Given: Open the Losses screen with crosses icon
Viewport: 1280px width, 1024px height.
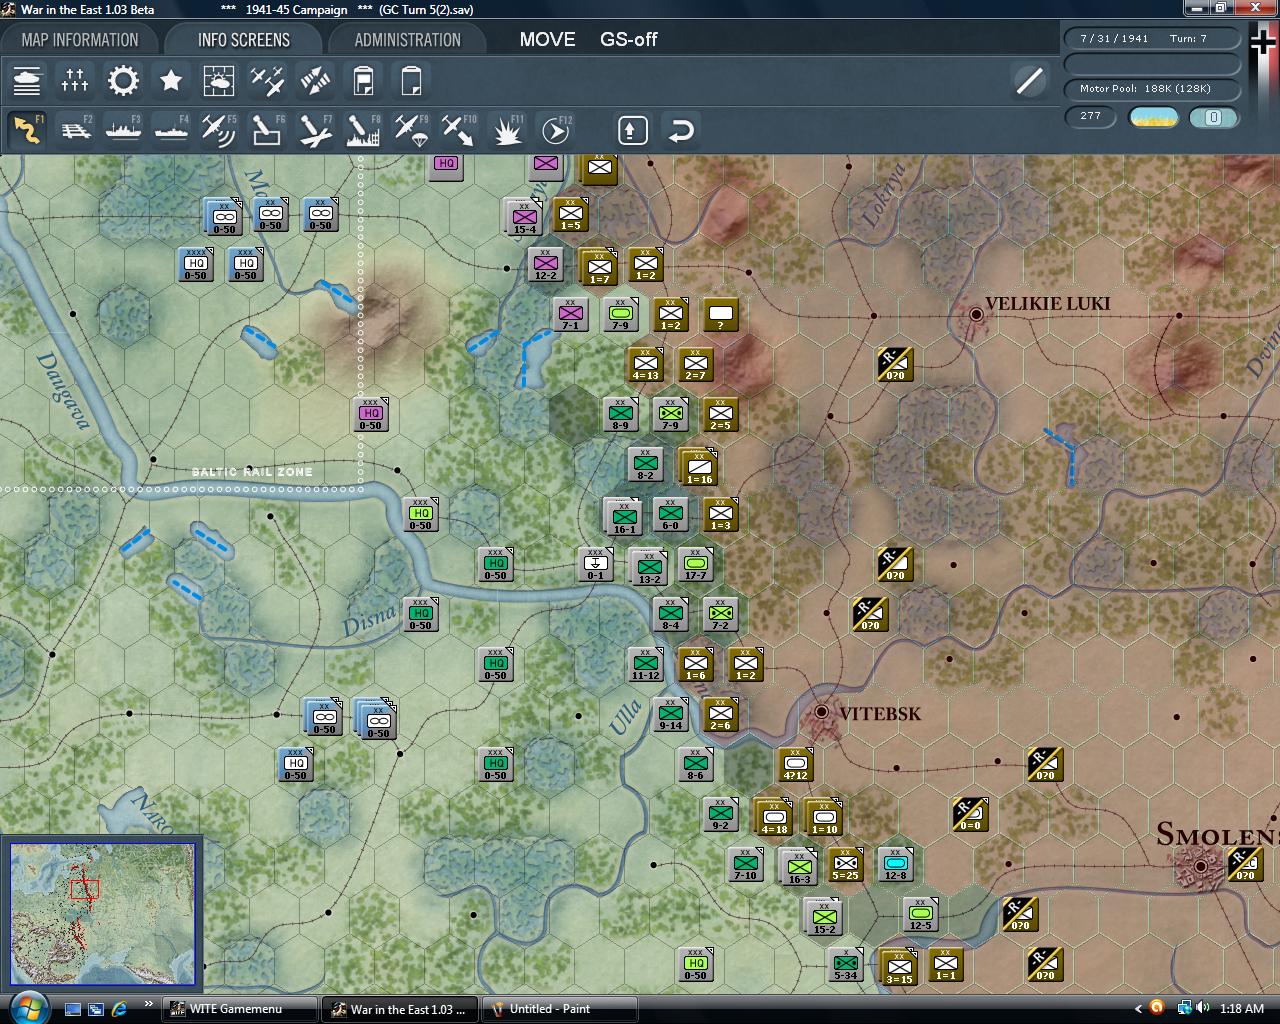Looking at the screenshot, I should (75, 81).
